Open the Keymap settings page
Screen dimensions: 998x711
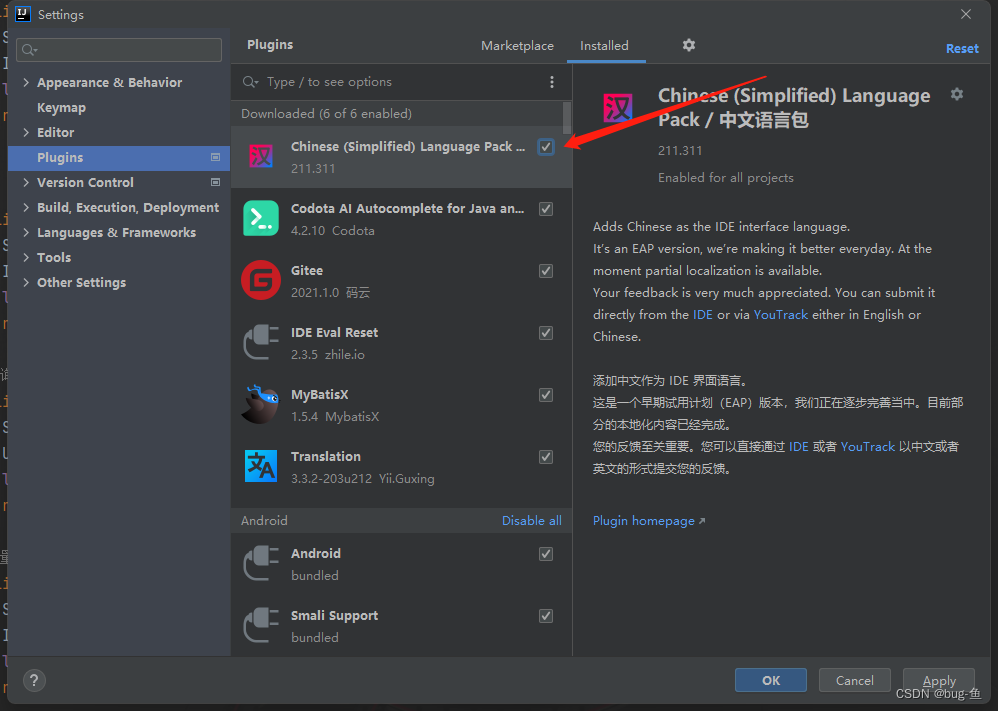pos(61,108)
